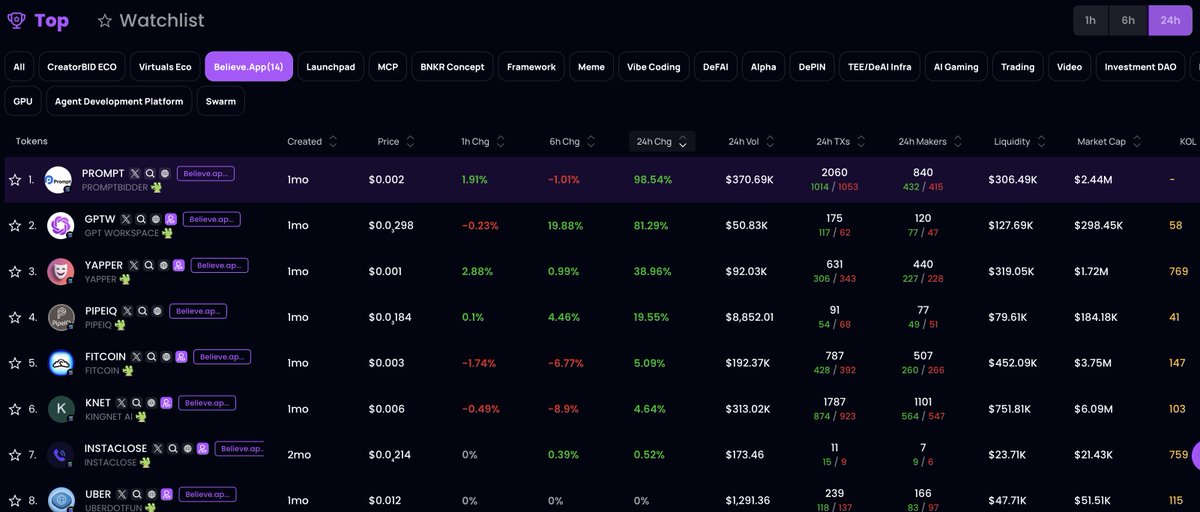Click the search icon beside INSTACLOSE

point(172,449)
